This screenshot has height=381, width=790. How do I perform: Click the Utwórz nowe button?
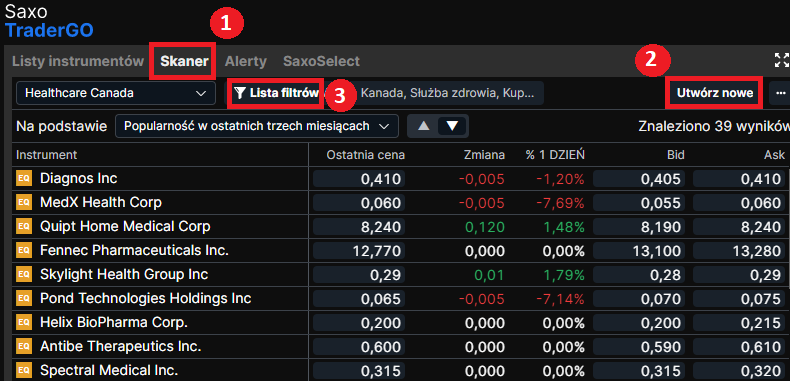pos(715,93)
